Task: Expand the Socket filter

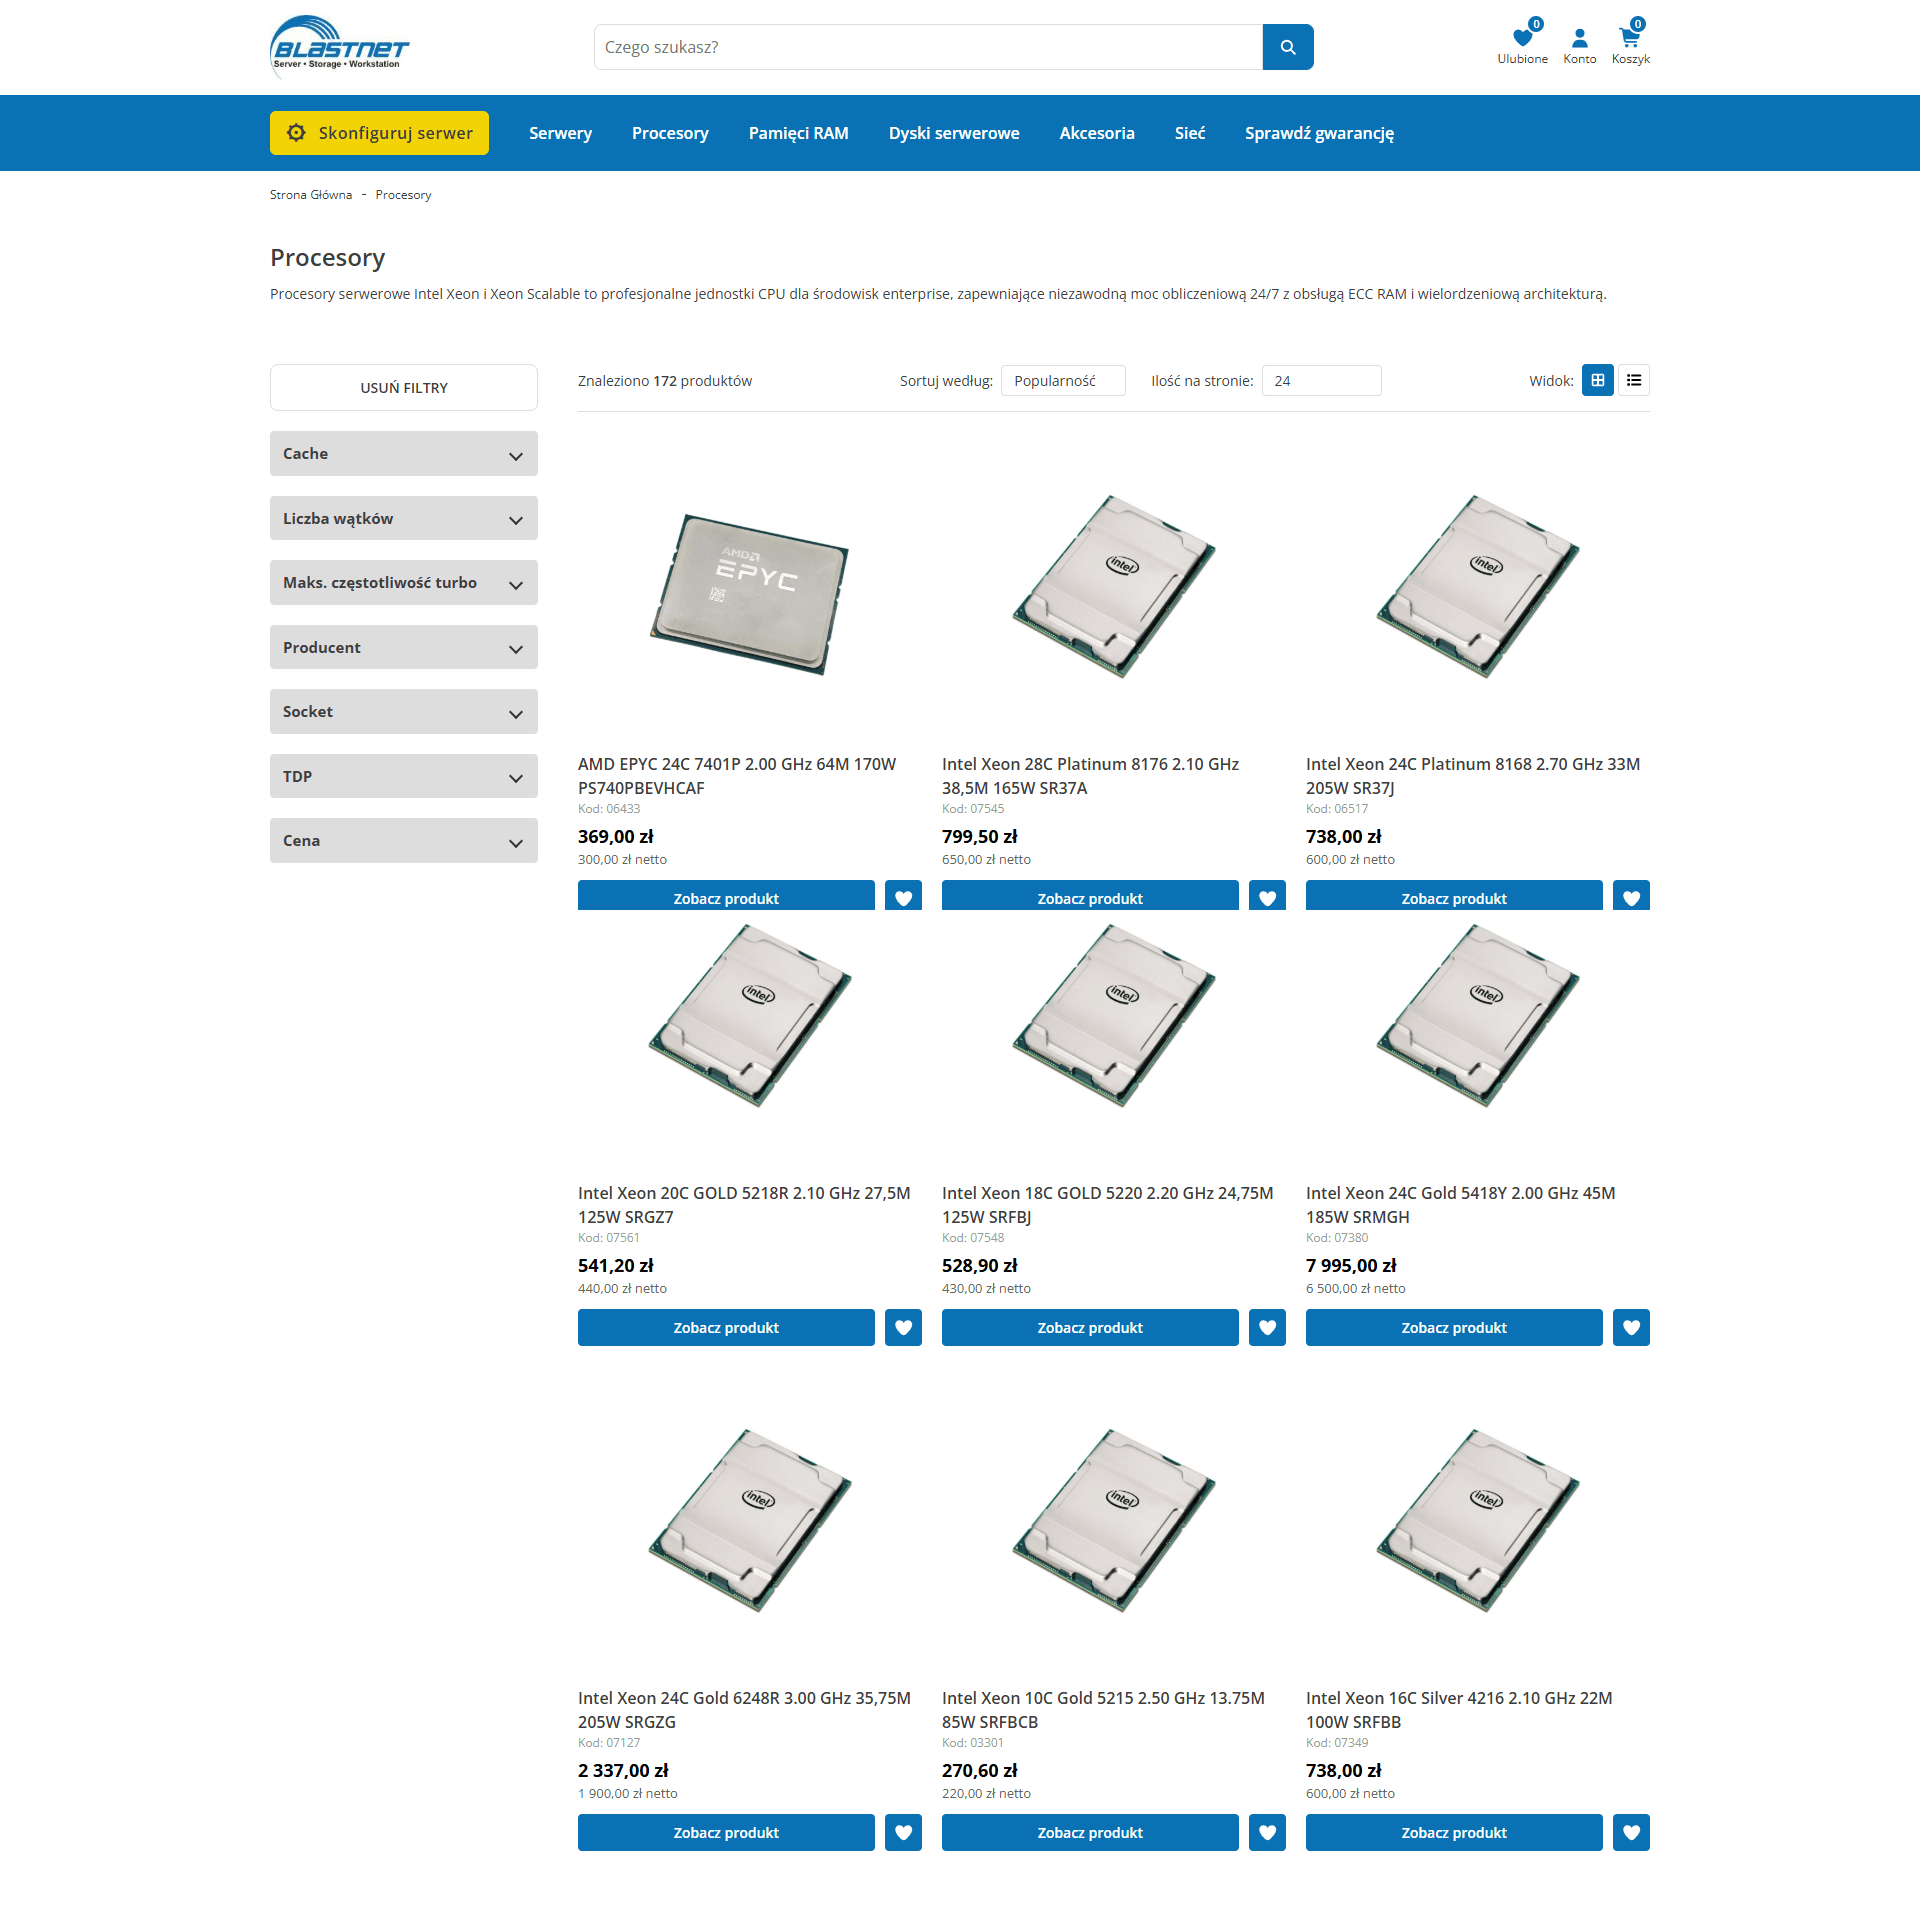Action: pos(404,712)
